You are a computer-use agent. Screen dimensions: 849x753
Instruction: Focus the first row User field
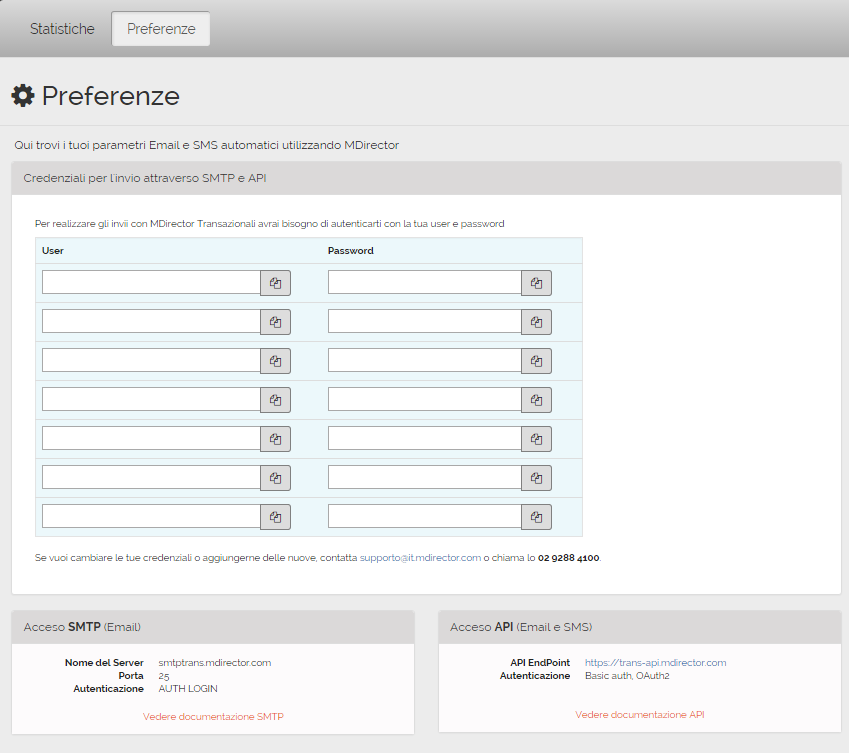tap(151, 283)
